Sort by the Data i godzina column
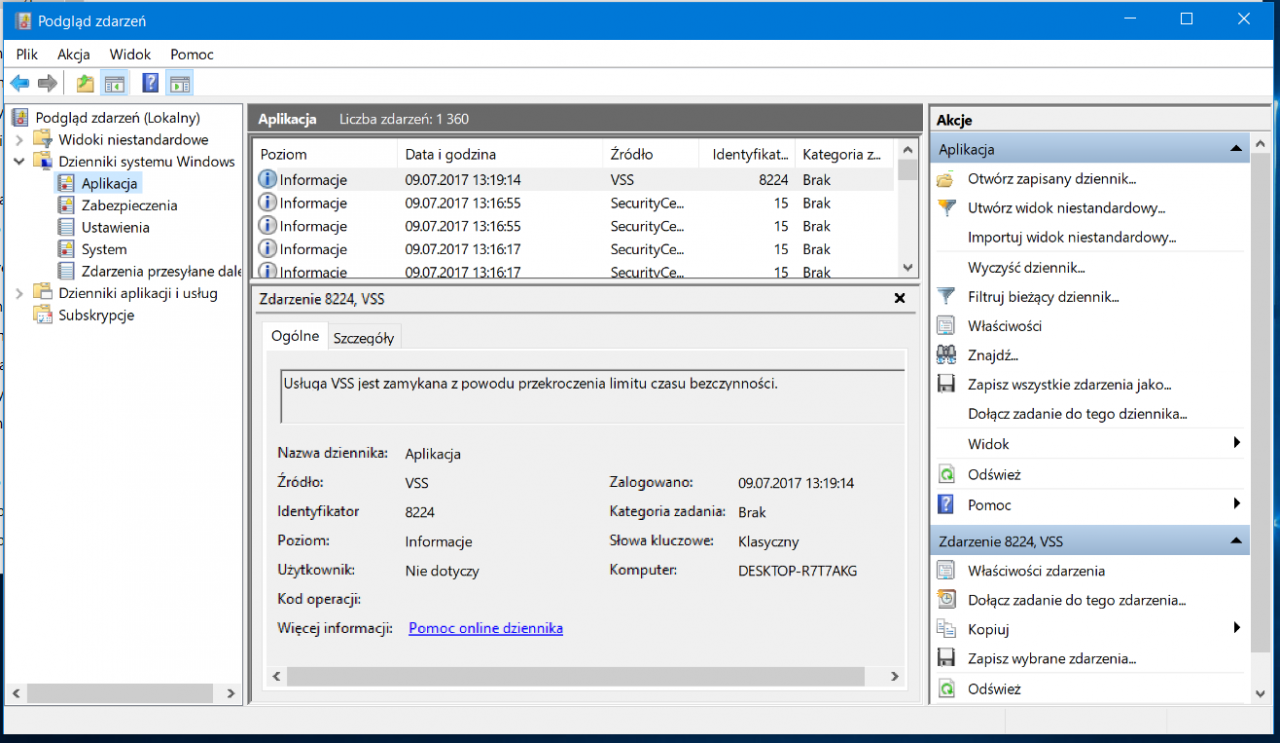The width and height of the screenshot is (1280, 743). (x=450, y=154)
